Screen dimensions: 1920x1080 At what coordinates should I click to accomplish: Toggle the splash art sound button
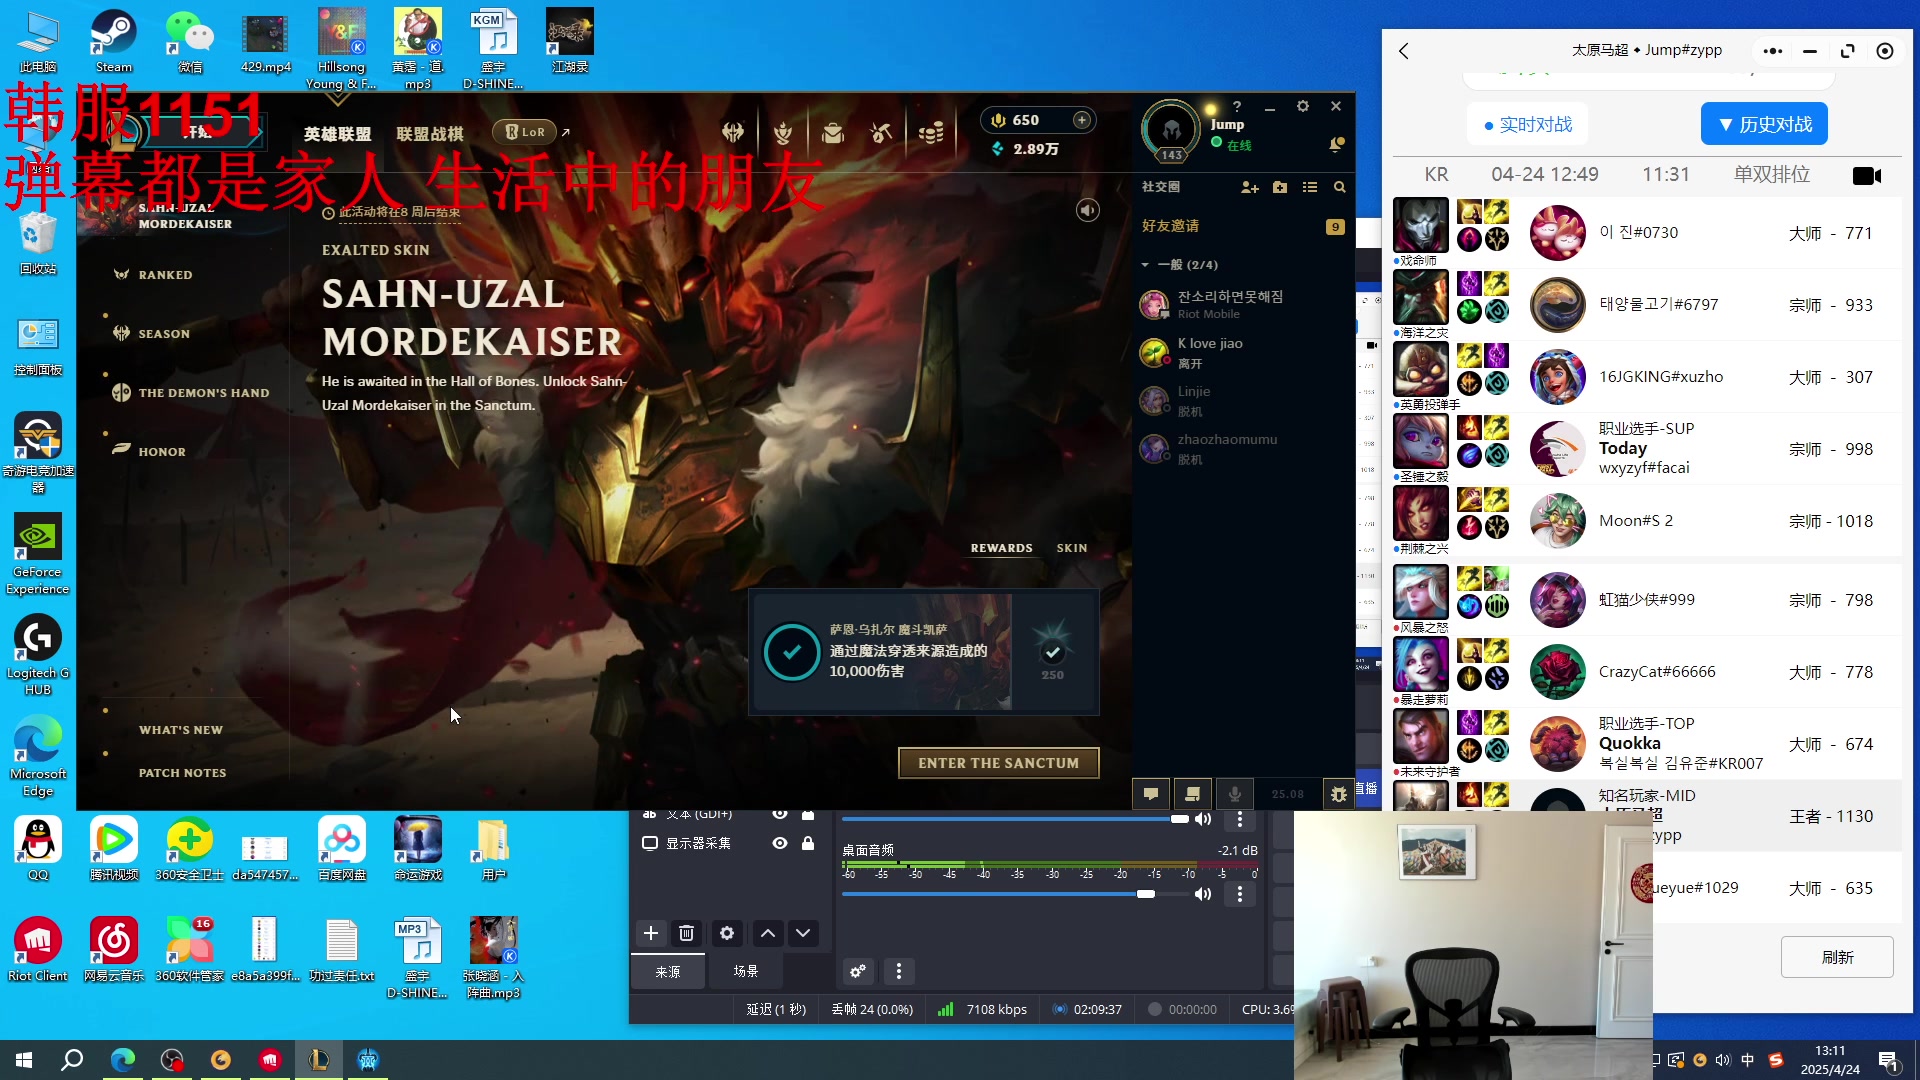pos(1088,210)
